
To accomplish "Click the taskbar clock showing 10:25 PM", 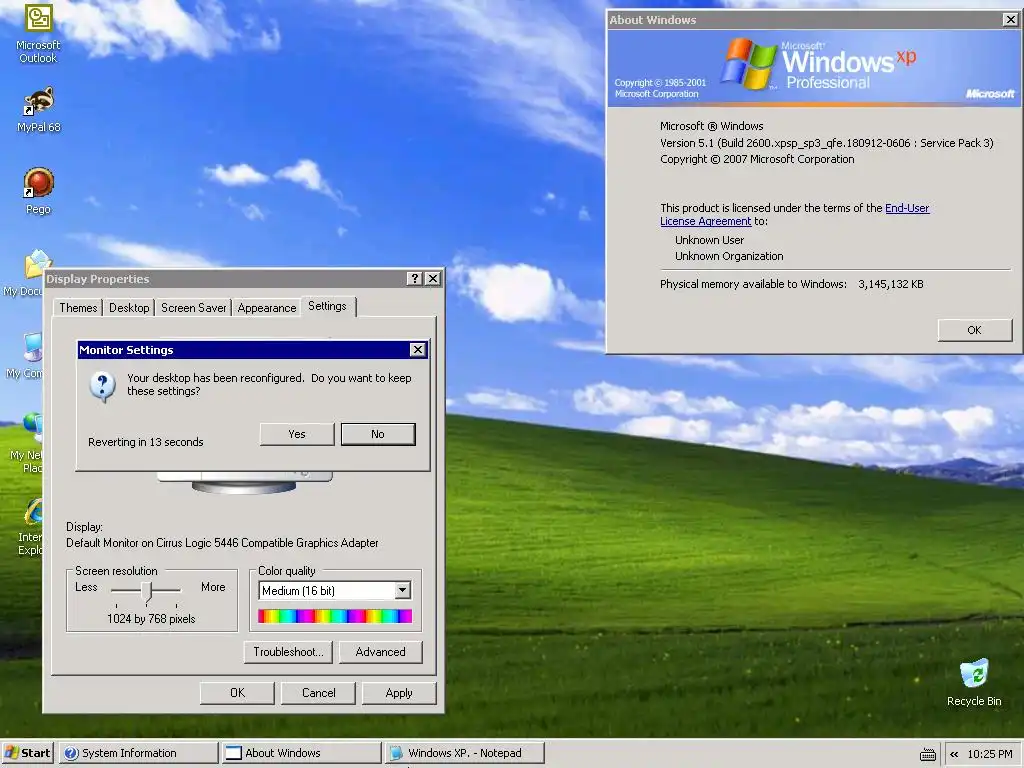I will click(x=989, y=754).
